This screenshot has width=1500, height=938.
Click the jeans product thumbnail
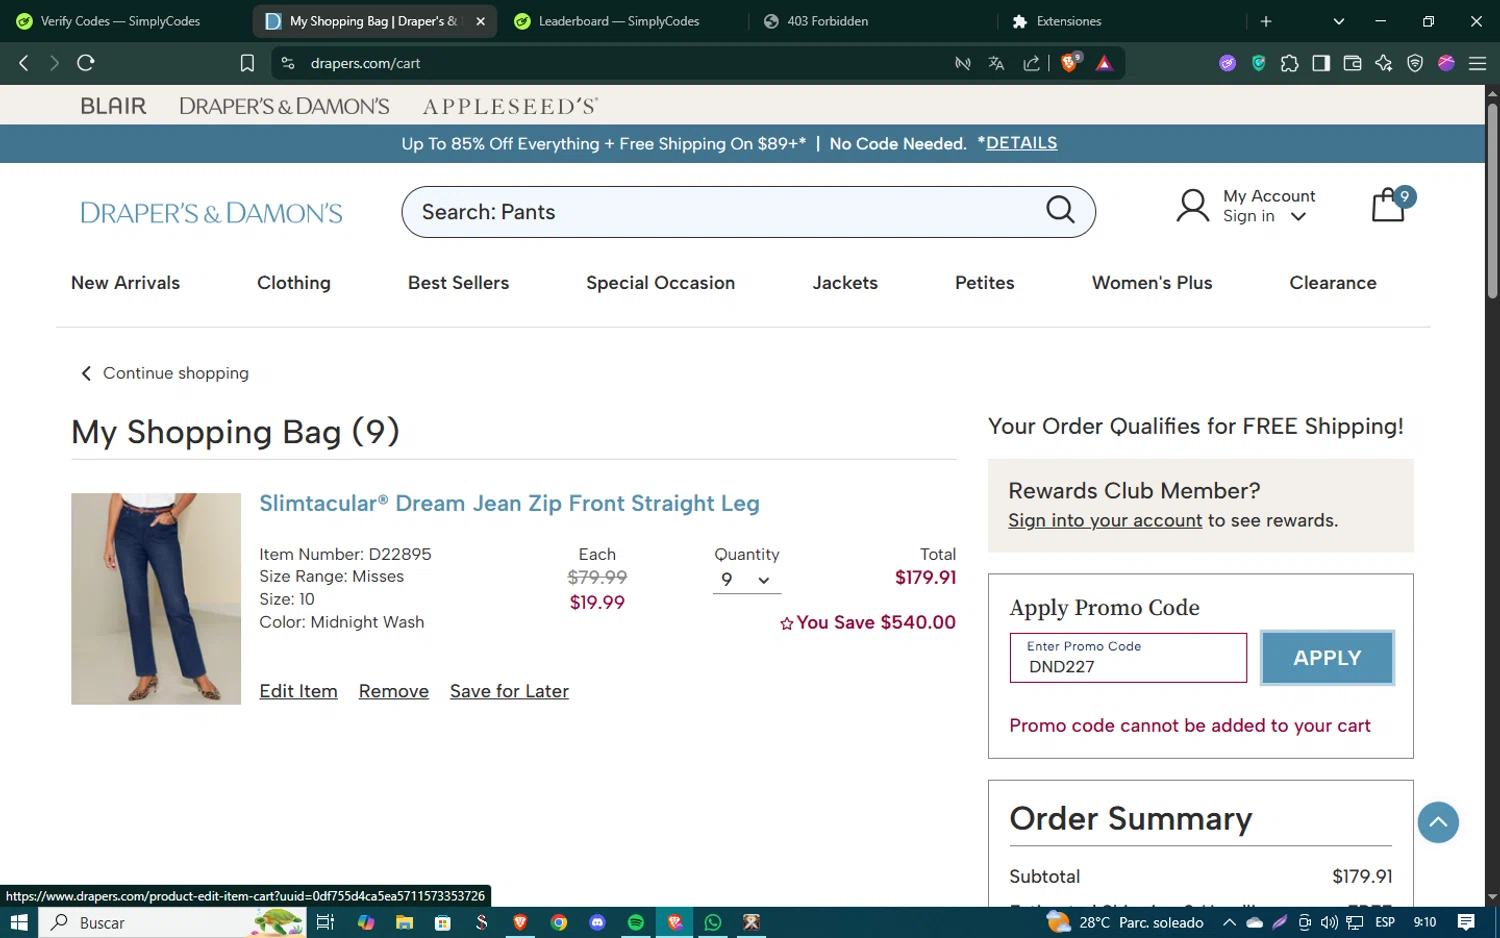156,598
